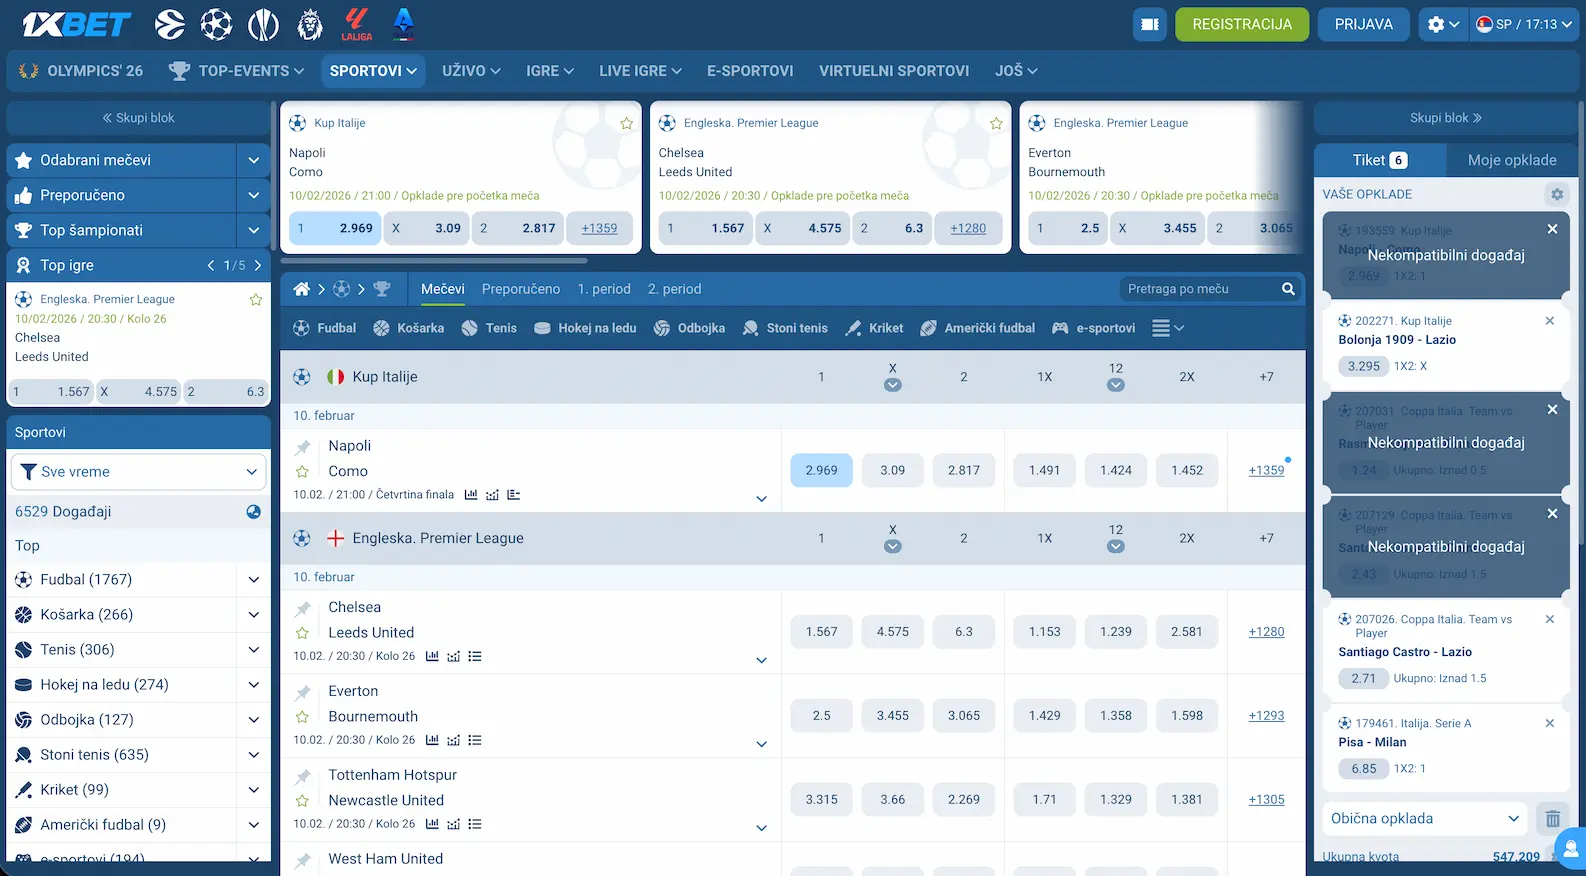
Task: Show all events pie icon next to 6529 Događaji
Action: (x=254, y=512)
